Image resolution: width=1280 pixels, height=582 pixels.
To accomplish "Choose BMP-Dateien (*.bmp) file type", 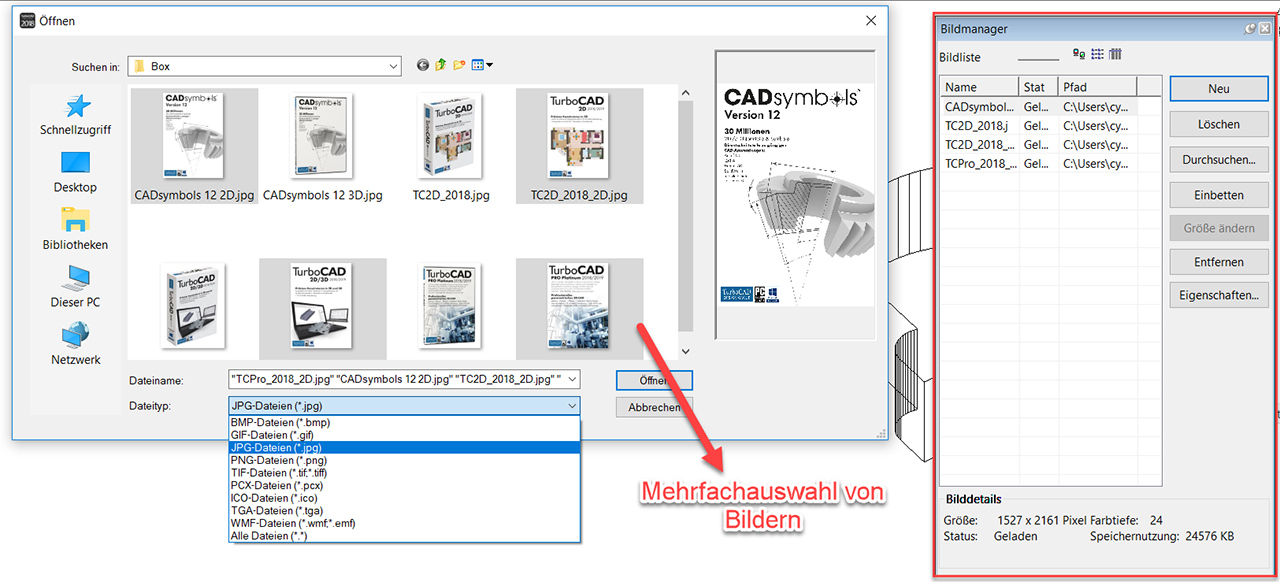I will tap(404, 422).
